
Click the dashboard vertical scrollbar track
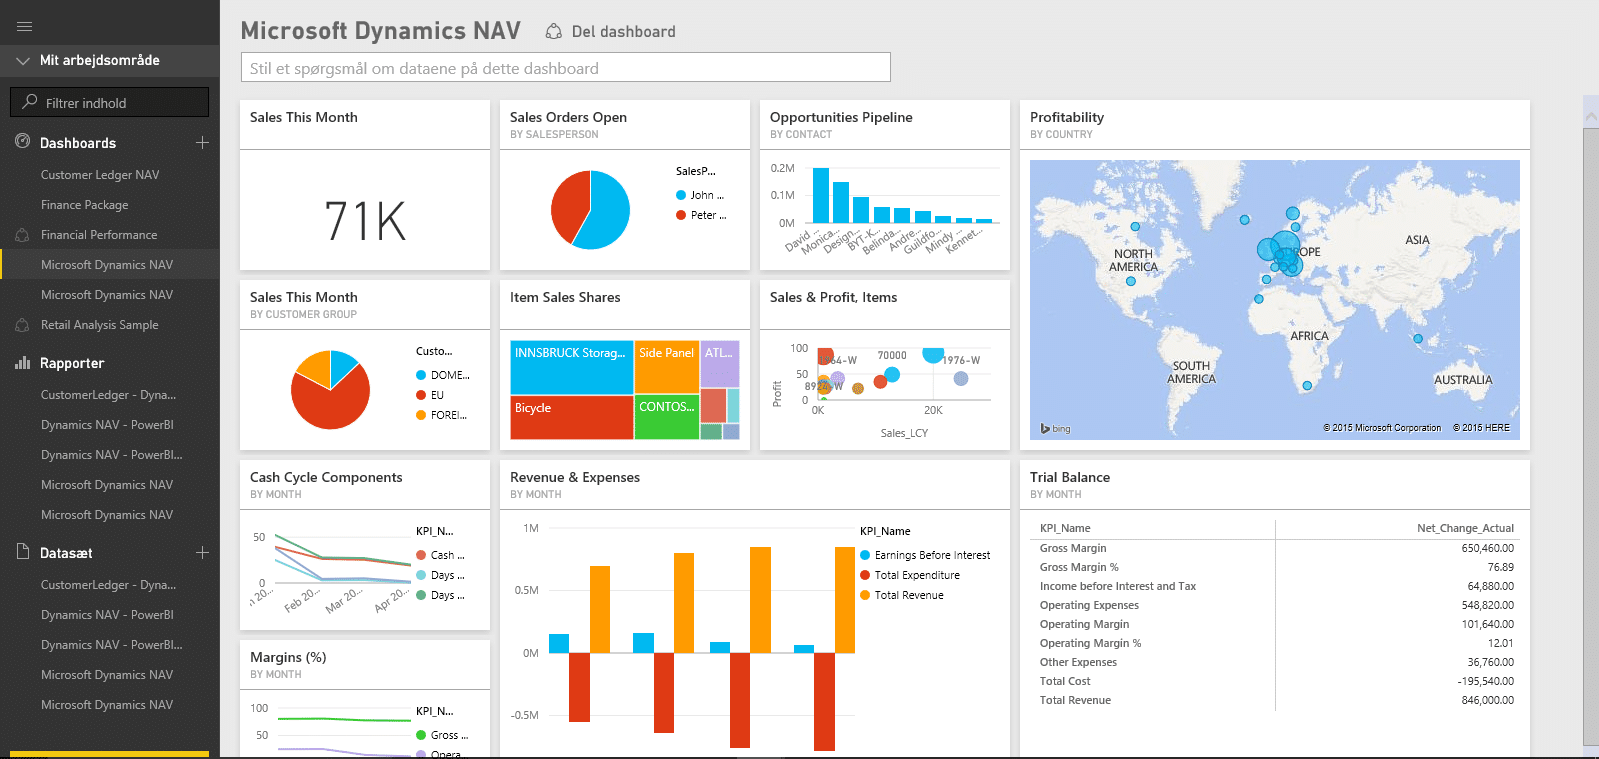click(x=1591, y=436)
